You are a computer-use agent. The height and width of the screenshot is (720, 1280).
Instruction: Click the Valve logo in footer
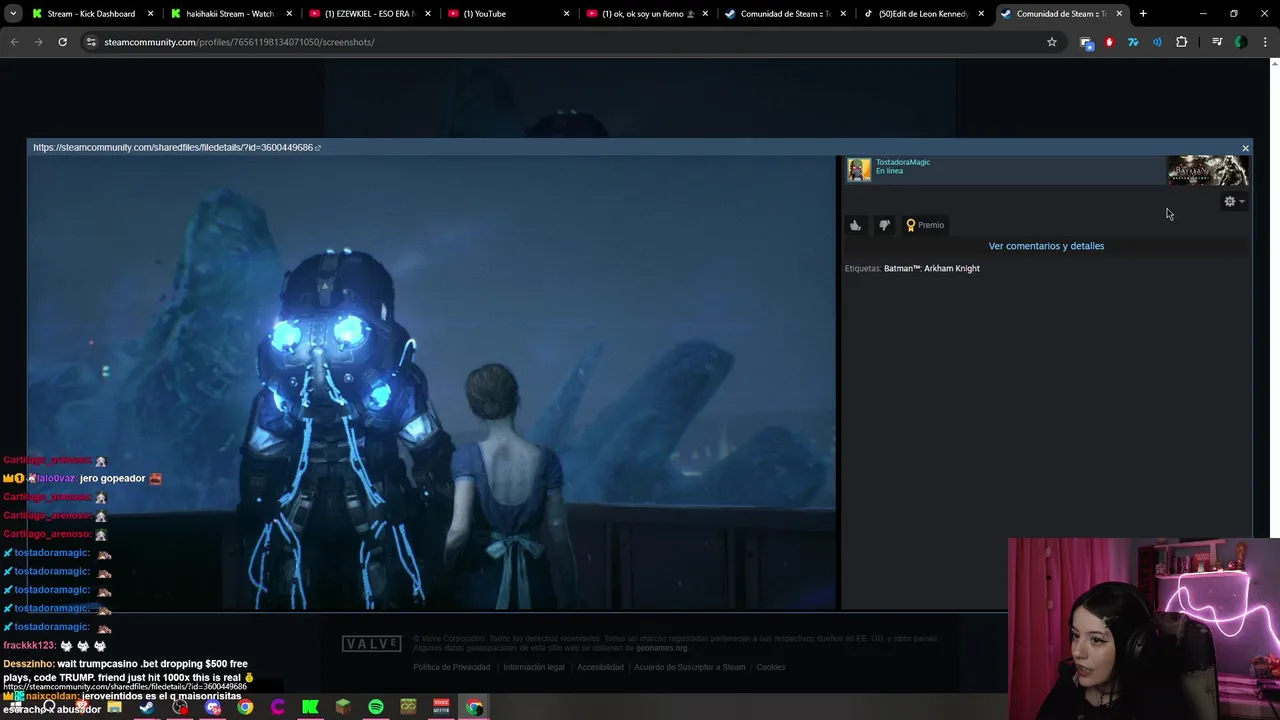pyautogui.click(x=371, y=643)
